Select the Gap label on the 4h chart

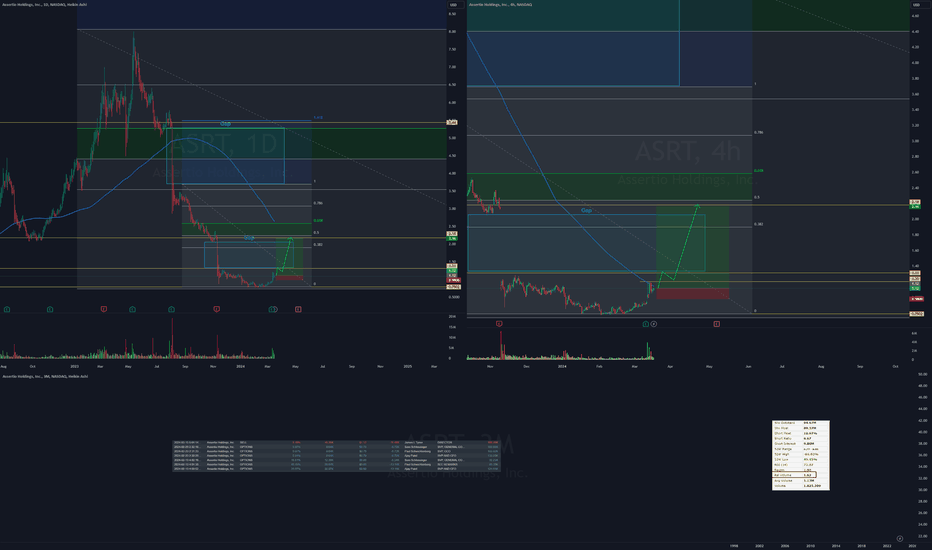pyautogui.click(x=586, y=210)
